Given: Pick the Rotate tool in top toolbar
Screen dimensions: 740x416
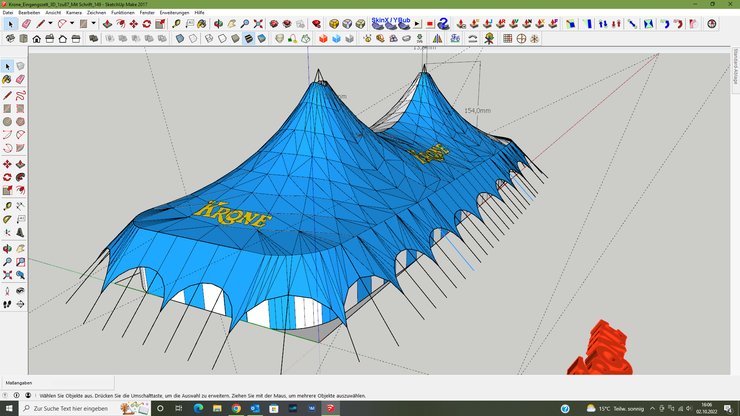Looking at the screenshot, I should [147, 24].
